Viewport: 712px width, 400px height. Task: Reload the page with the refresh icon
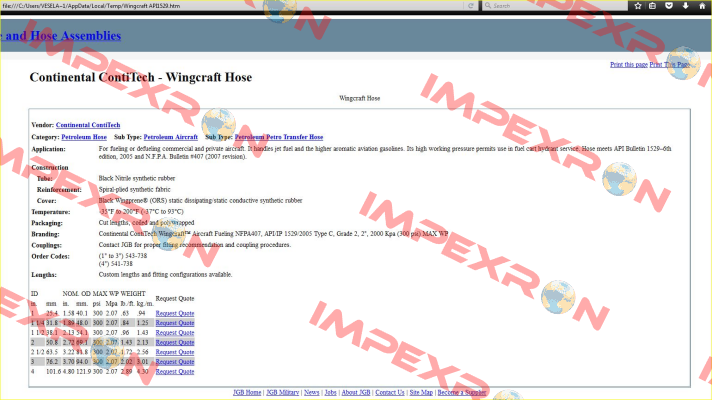click(471, 5)
